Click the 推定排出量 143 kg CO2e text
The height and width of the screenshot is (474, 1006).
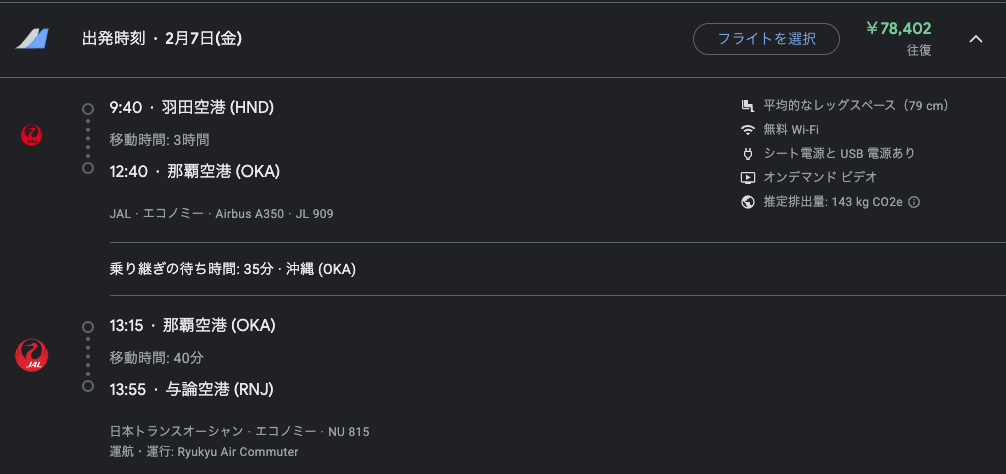[x=833, y=202]
